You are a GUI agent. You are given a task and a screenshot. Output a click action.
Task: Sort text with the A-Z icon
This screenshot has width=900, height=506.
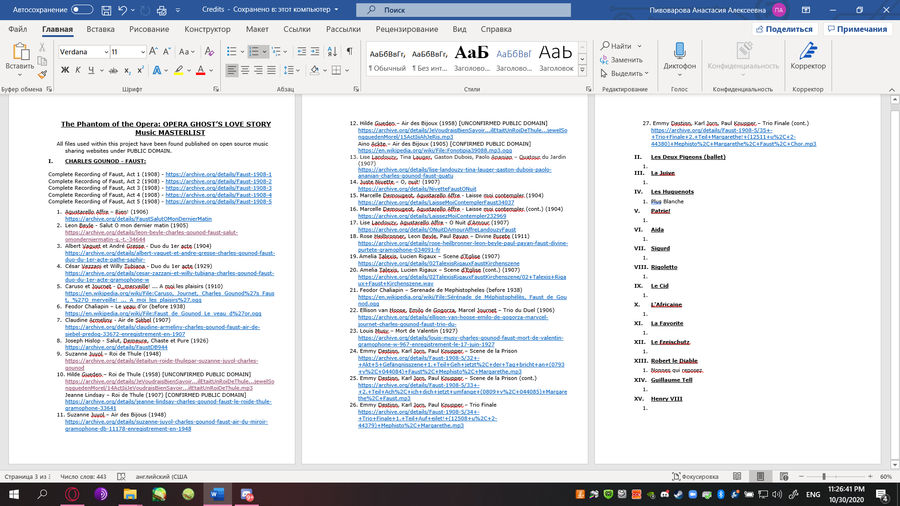[332, 52]
